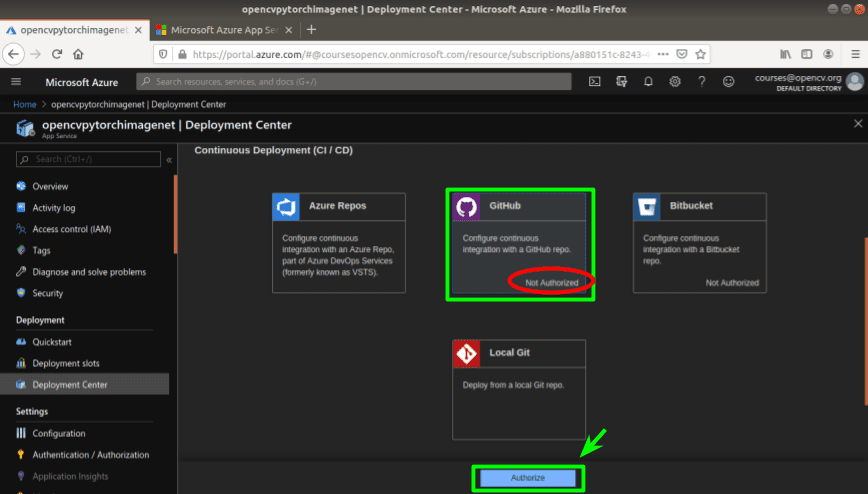The image size is (868, 494).
Task: Click the main panel vertical scrollbar
Action: pyautogui.click(x=866, y=321)
